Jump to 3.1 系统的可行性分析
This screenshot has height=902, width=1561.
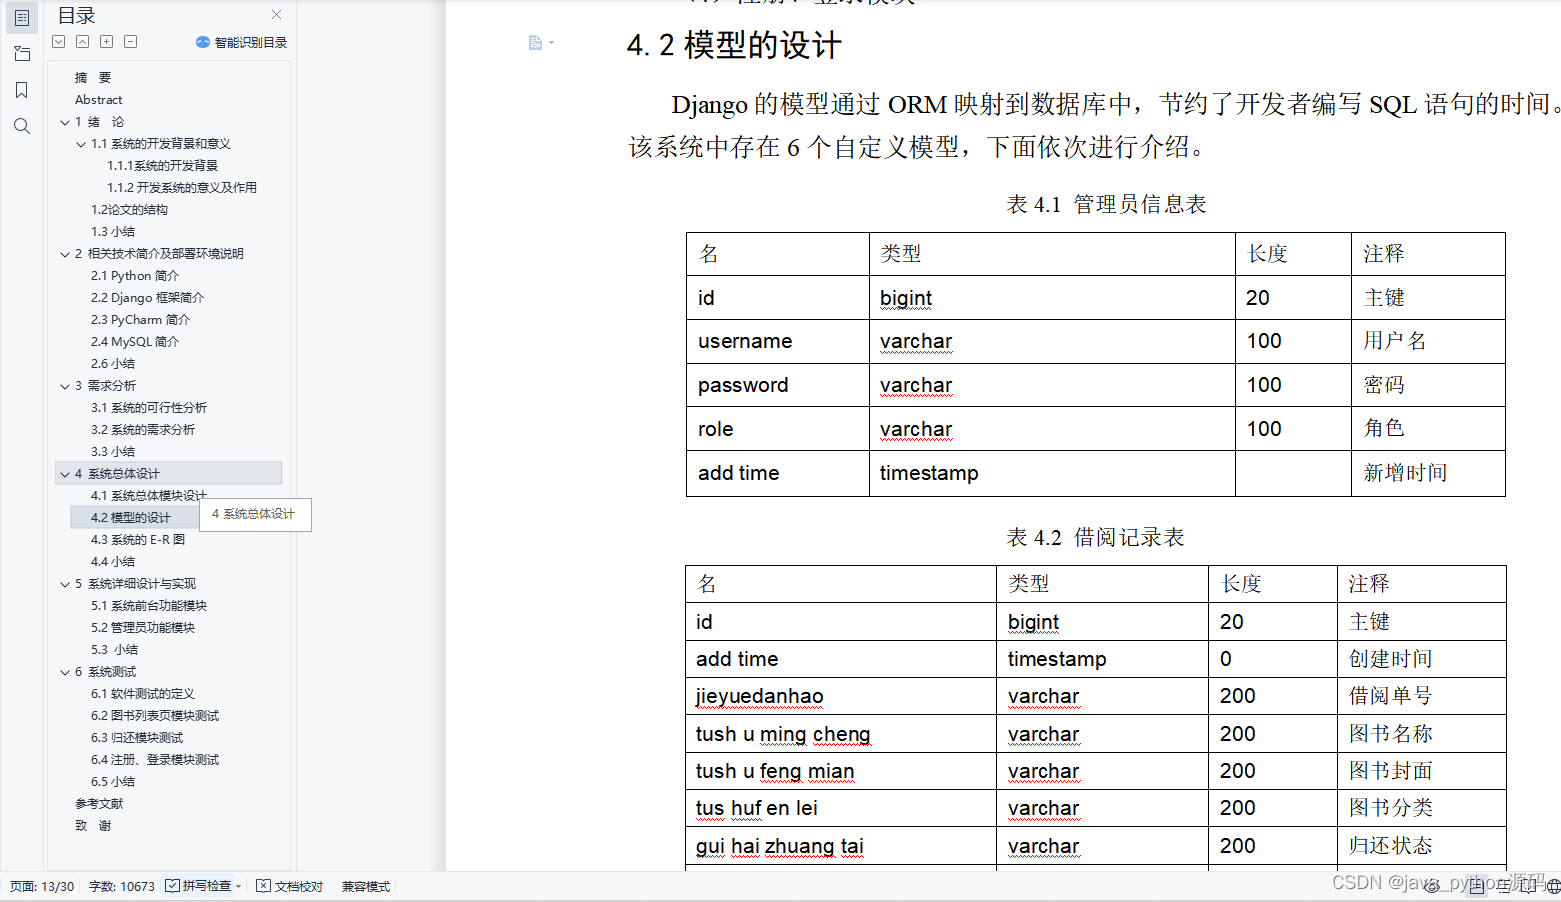pyautogui.click(x=149, y=408)
